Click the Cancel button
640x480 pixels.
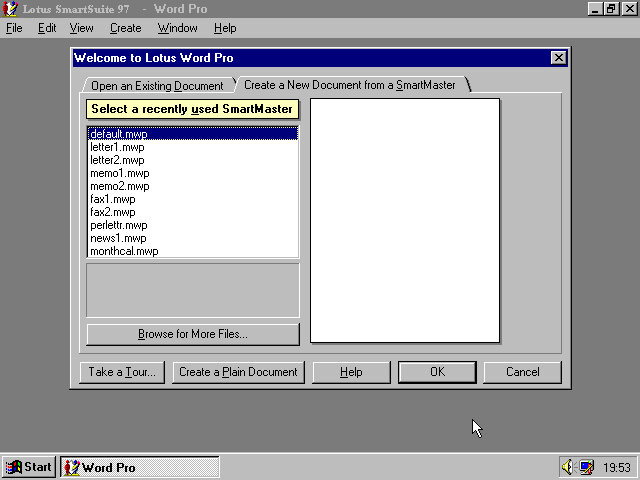tap(522, 372)
